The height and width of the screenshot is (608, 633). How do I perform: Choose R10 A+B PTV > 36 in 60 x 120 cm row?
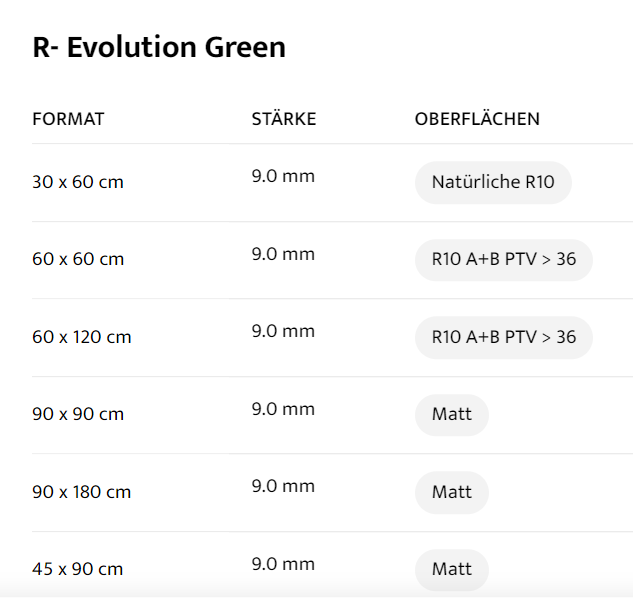503,337
